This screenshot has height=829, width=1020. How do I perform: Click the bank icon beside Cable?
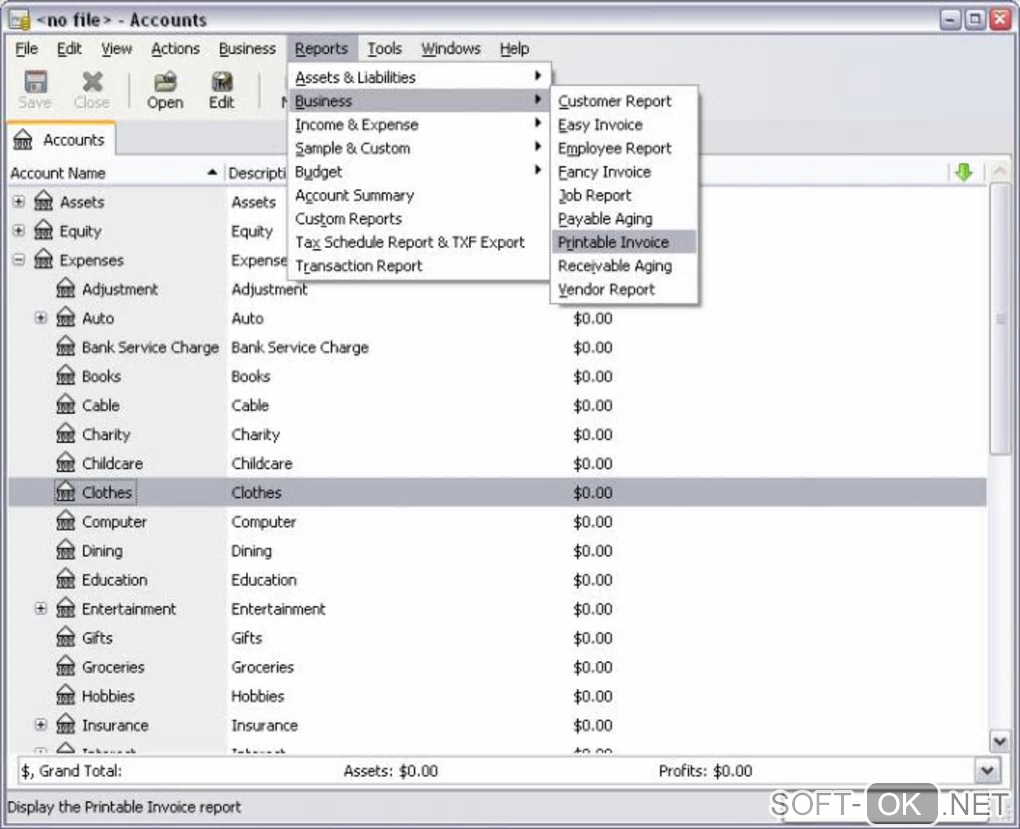click(66, 405)
